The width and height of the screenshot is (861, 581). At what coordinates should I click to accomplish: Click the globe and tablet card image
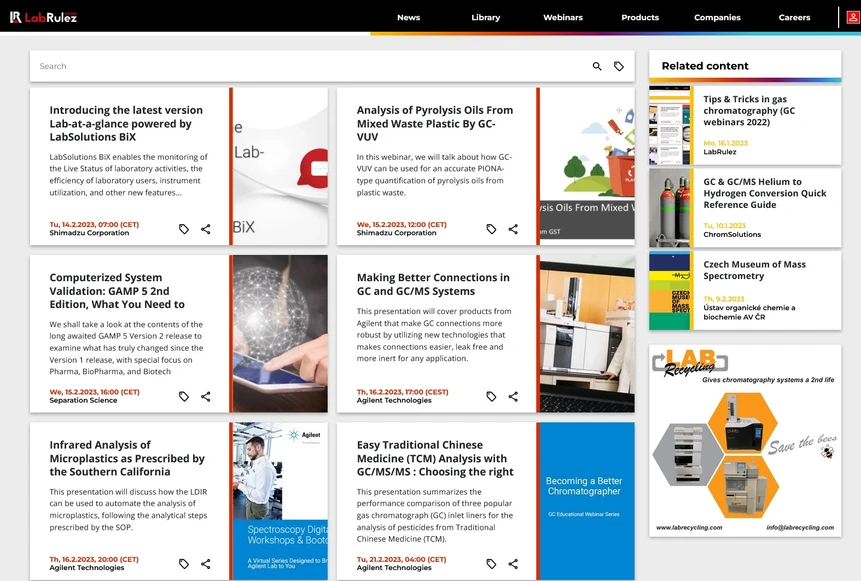280,334
